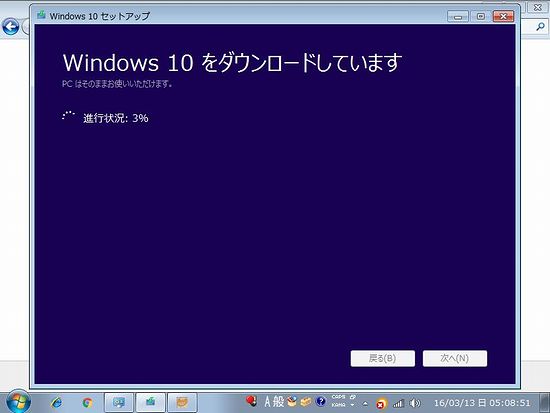Launch Google Chrome from the taskbar
Viewport: 550px width, 413px height.
[x=87, y=402]
